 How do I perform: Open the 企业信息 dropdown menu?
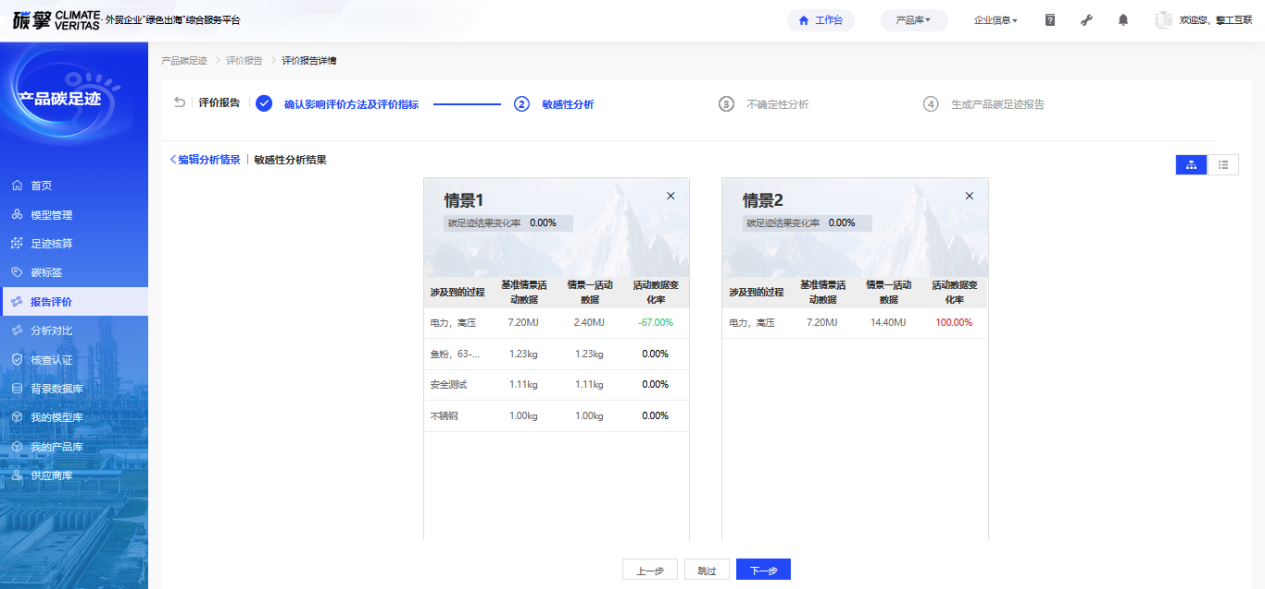(x=995, y=20)
